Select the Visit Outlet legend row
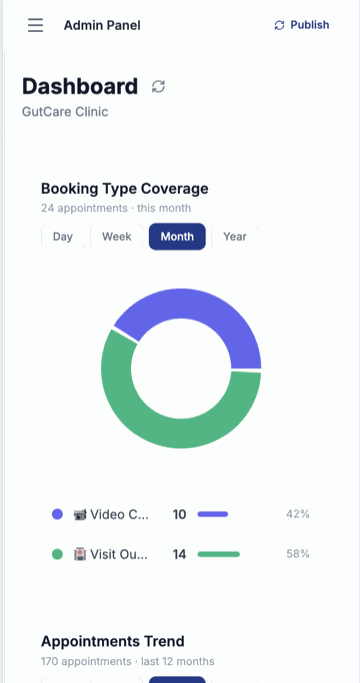This screenshot has height=683, width=360. click(x=181, y=554)
